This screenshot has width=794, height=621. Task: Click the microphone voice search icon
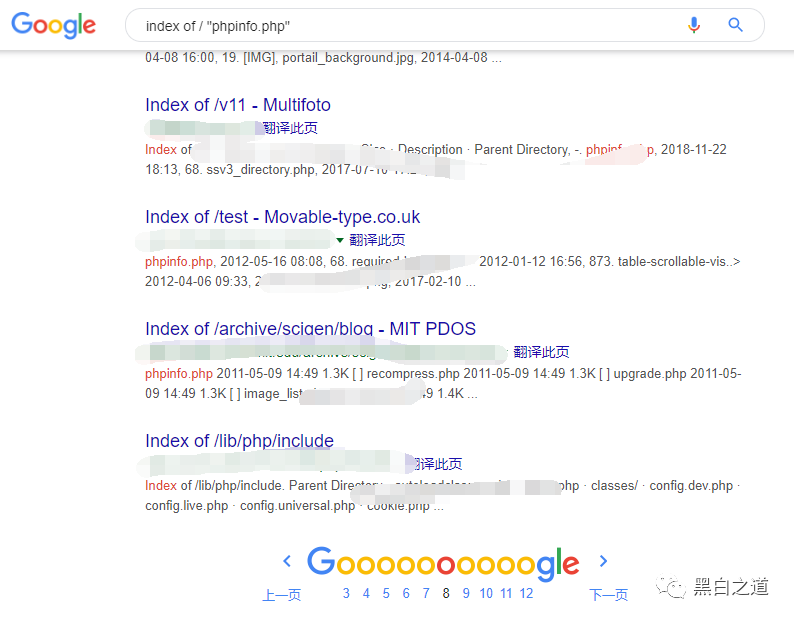coord(694,25)
